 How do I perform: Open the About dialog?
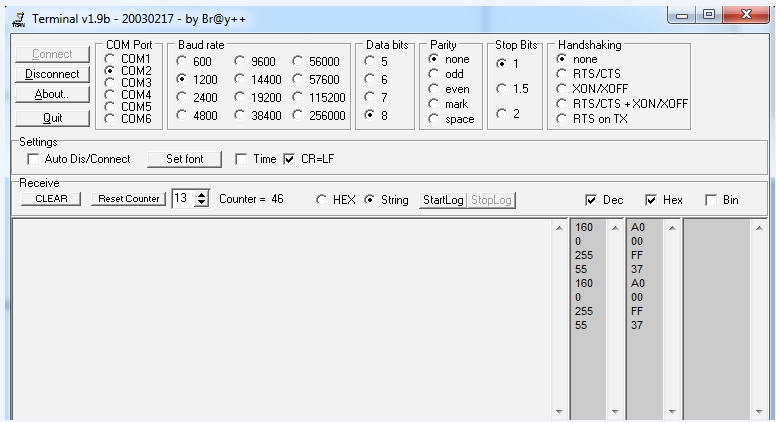click(52, 94)
